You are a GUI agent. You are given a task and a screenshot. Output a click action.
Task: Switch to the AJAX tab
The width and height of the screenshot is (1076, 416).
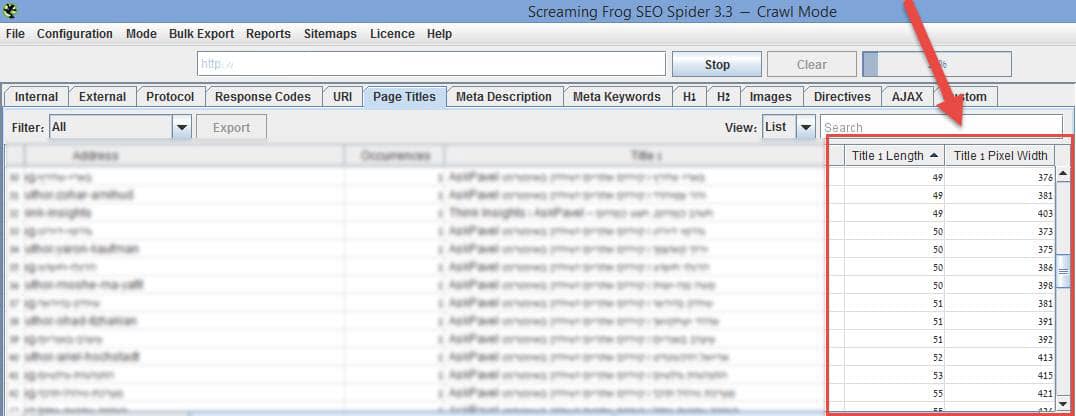click(x=907, y=97)
